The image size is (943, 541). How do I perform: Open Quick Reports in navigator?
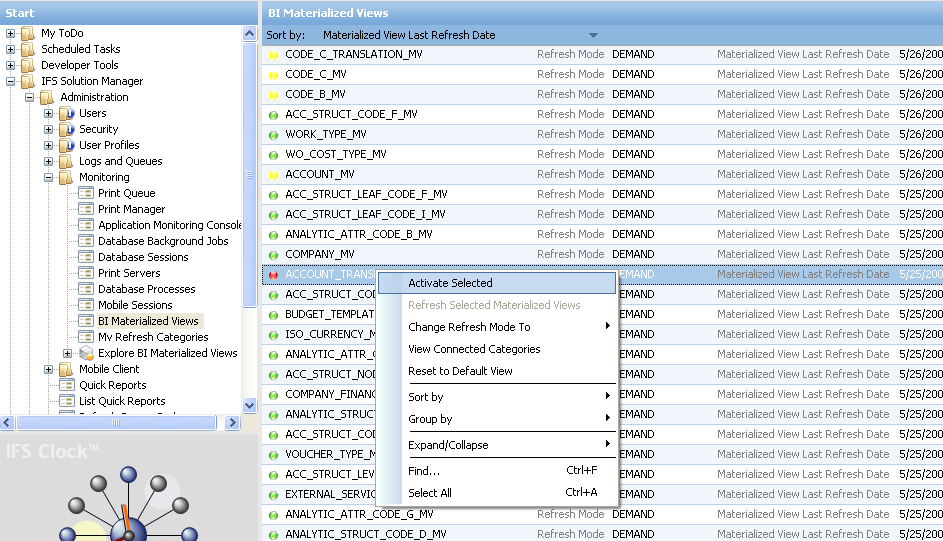pyautogui.click(x=112, y=386)
